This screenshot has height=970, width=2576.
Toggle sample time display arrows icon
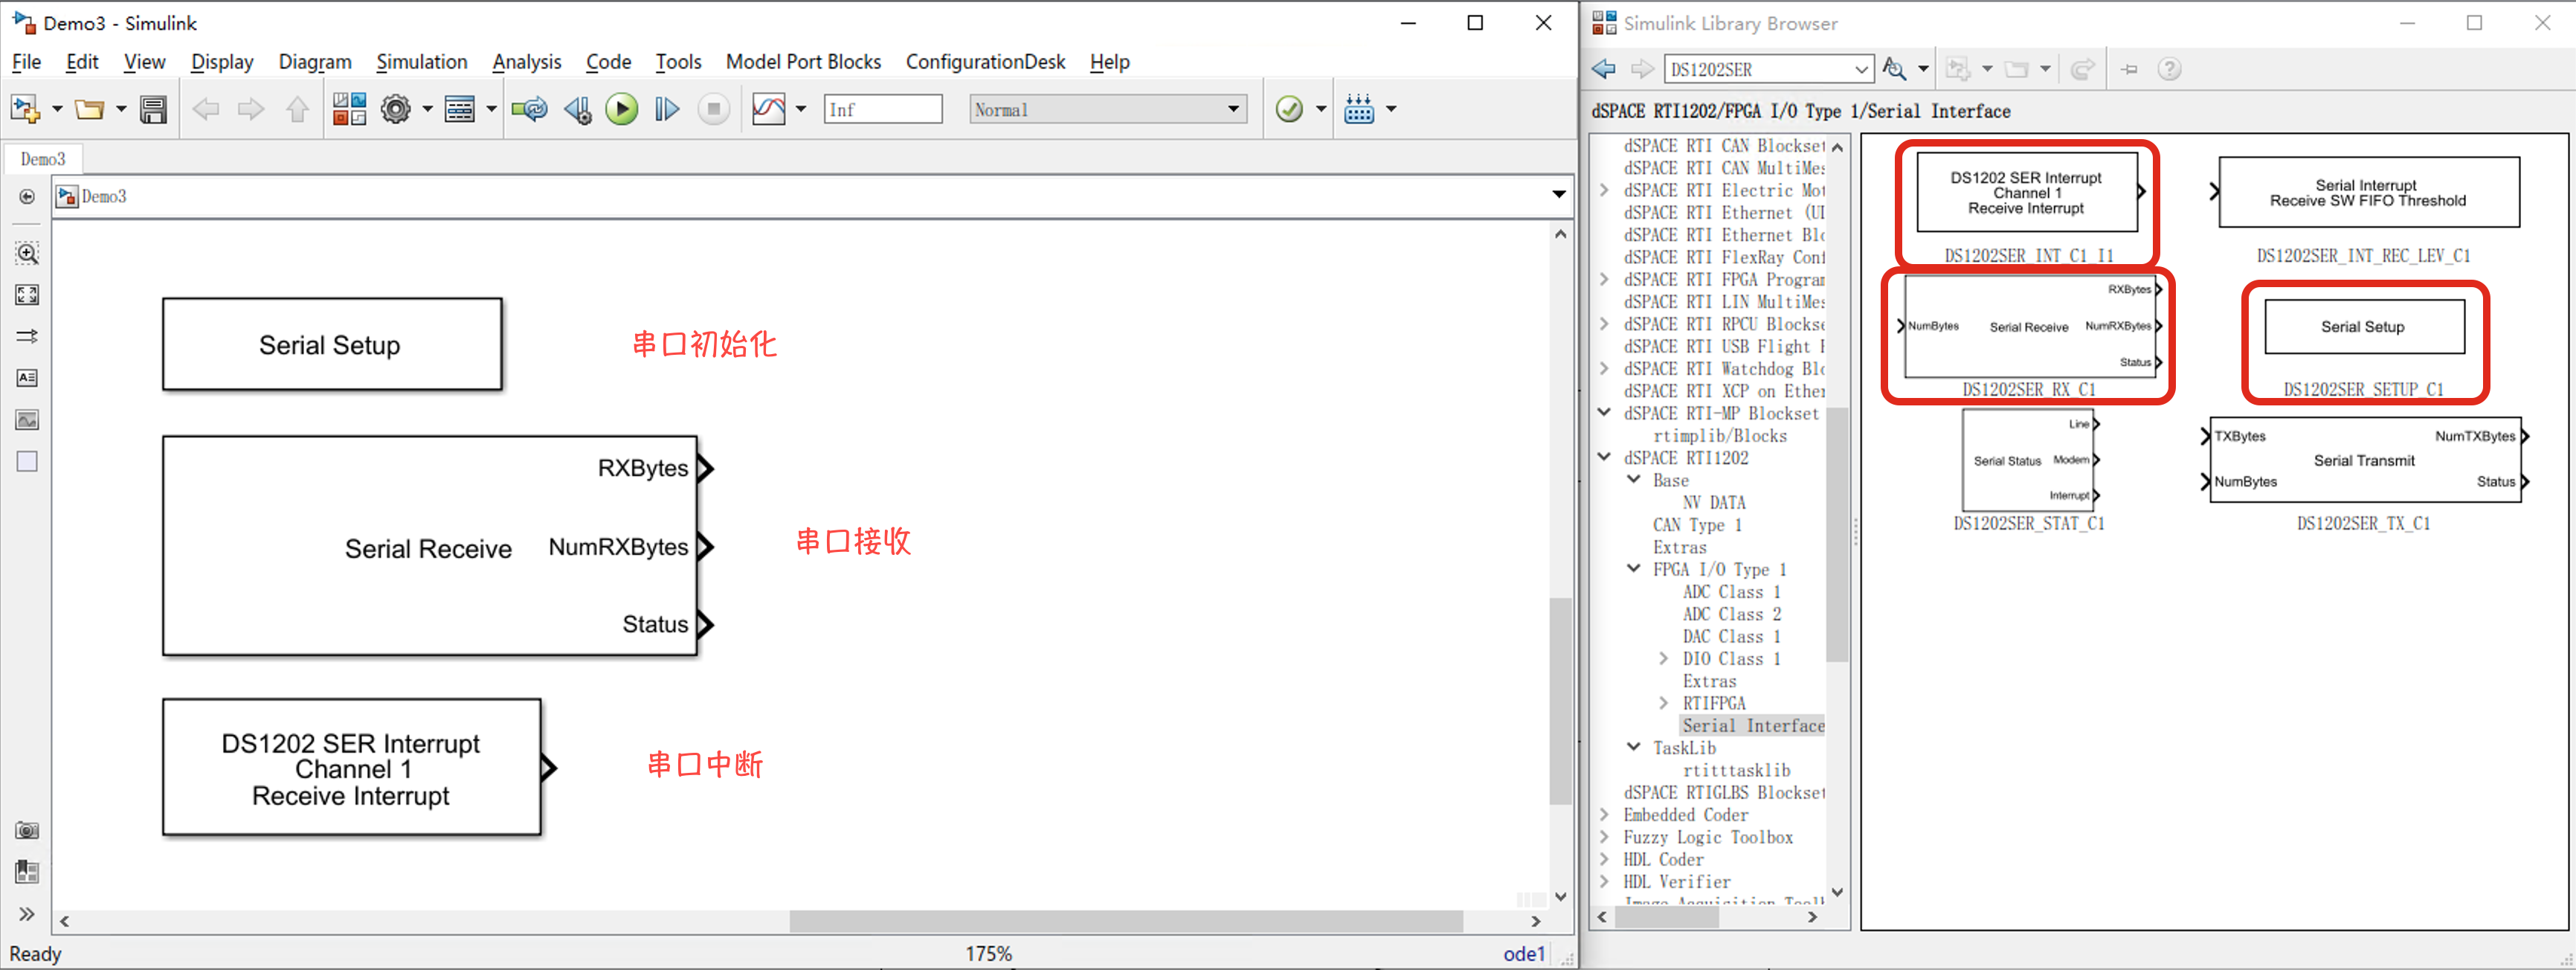[x=27, y=336]
